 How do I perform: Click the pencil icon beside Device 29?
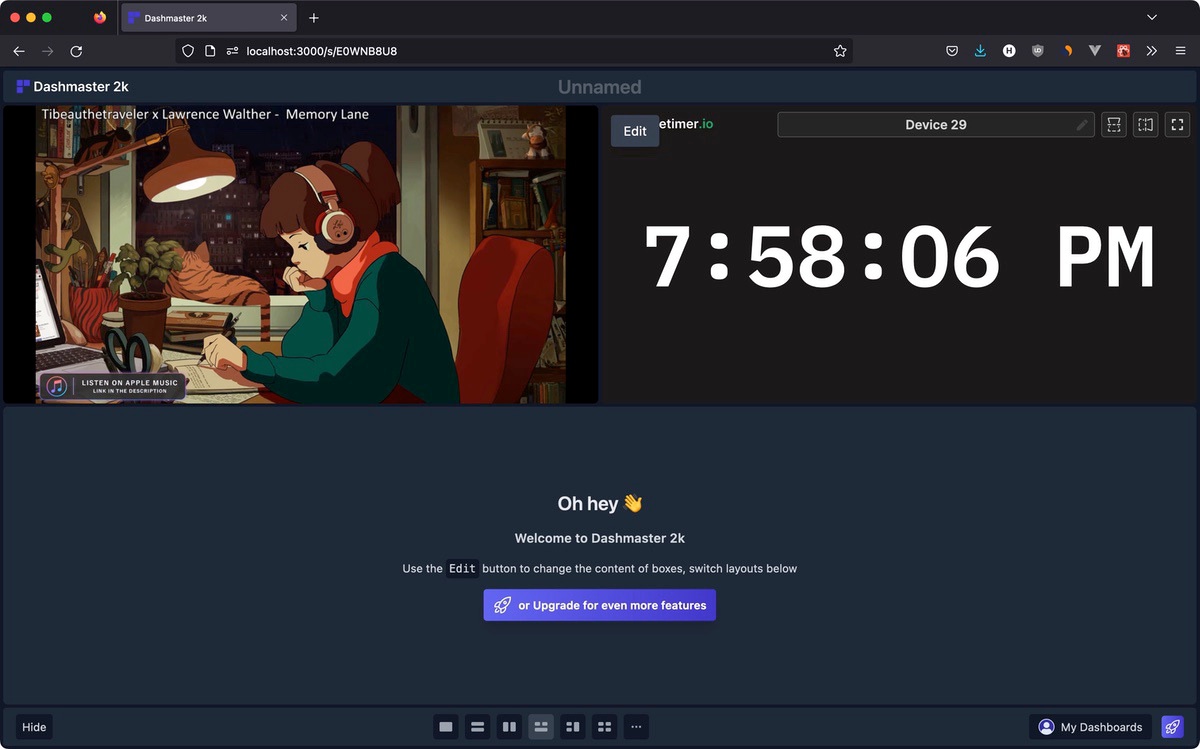(1081, 124)
